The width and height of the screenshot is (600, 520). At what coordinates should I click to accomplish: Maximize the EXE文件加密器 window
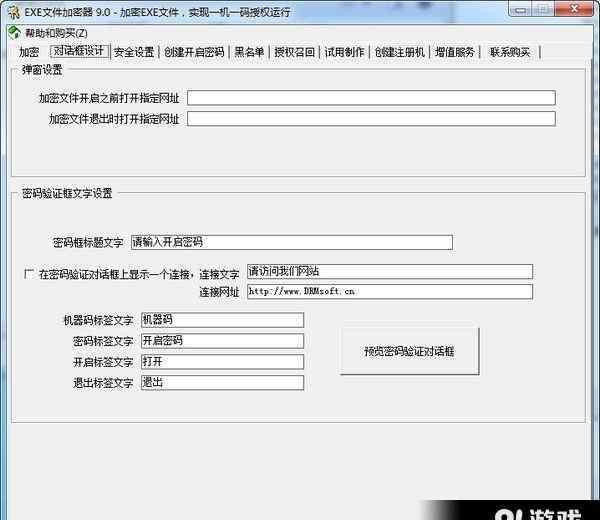[x=543, y=9]
